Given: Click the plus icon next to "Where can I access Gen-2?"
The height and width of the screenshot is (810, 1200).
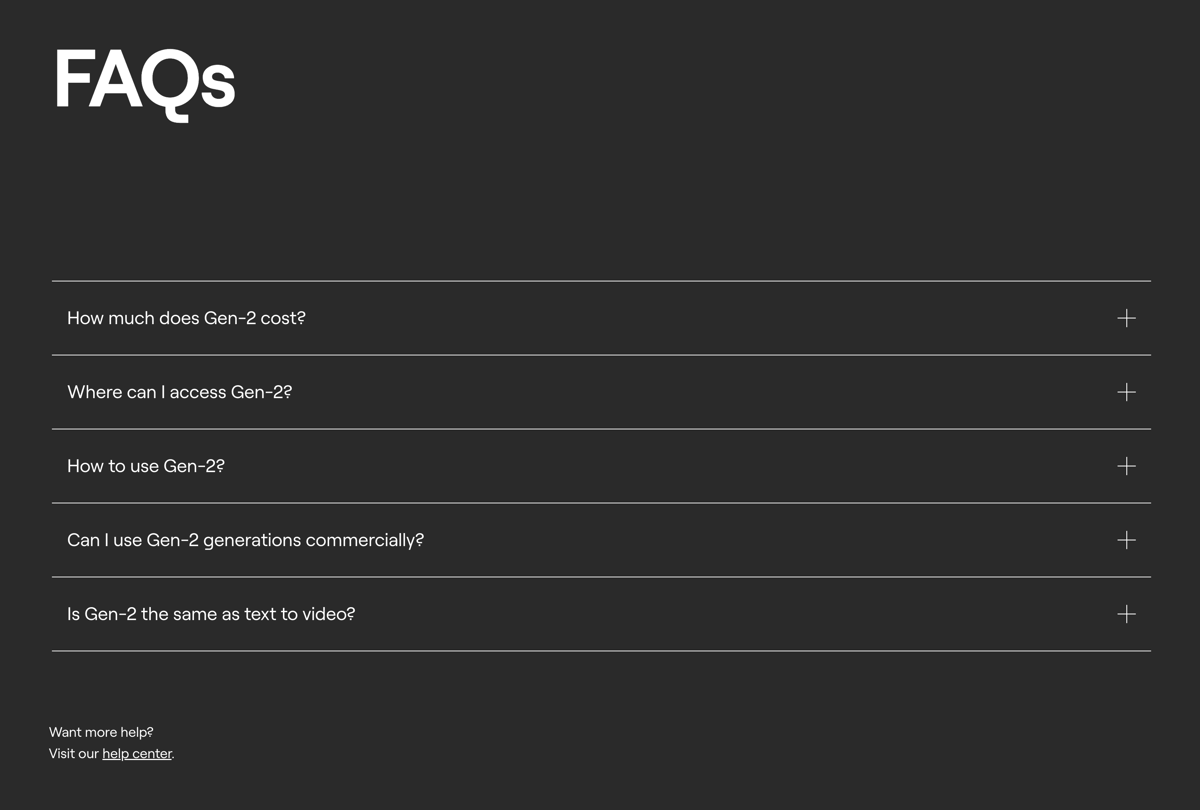Looking at the screenshot, I should pyautogui.click(x=1126, y=392).
